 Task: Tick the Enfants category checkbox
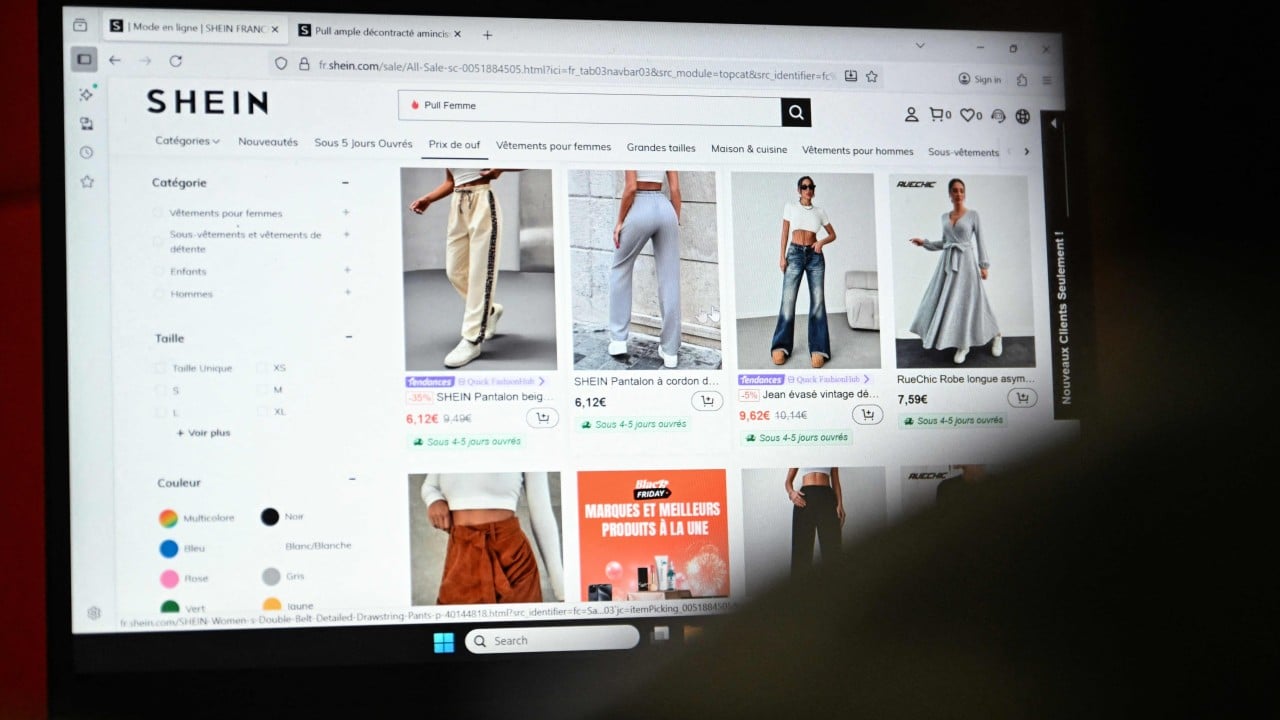tap(158, 271)
